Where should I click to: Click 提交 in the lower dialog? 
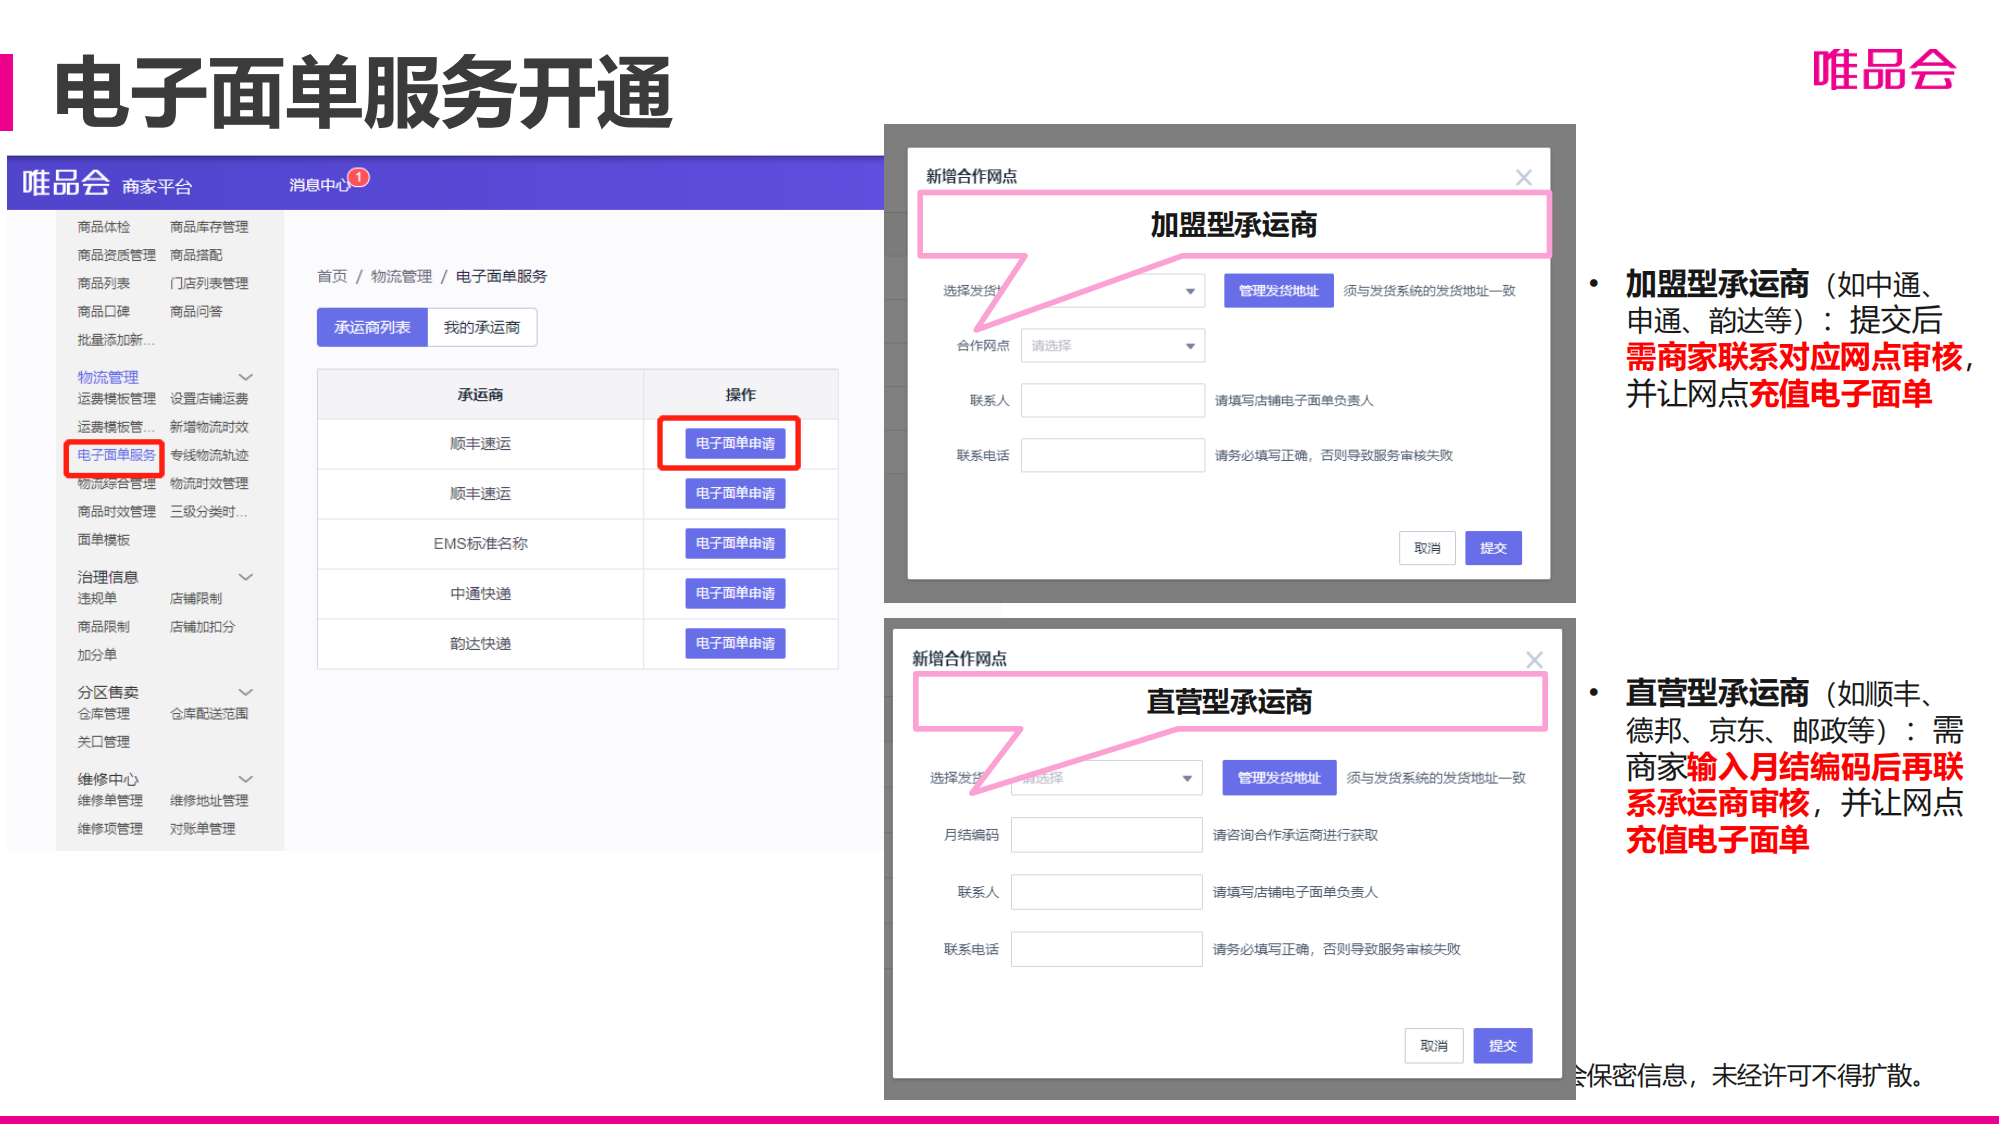click(1502, 1046)
